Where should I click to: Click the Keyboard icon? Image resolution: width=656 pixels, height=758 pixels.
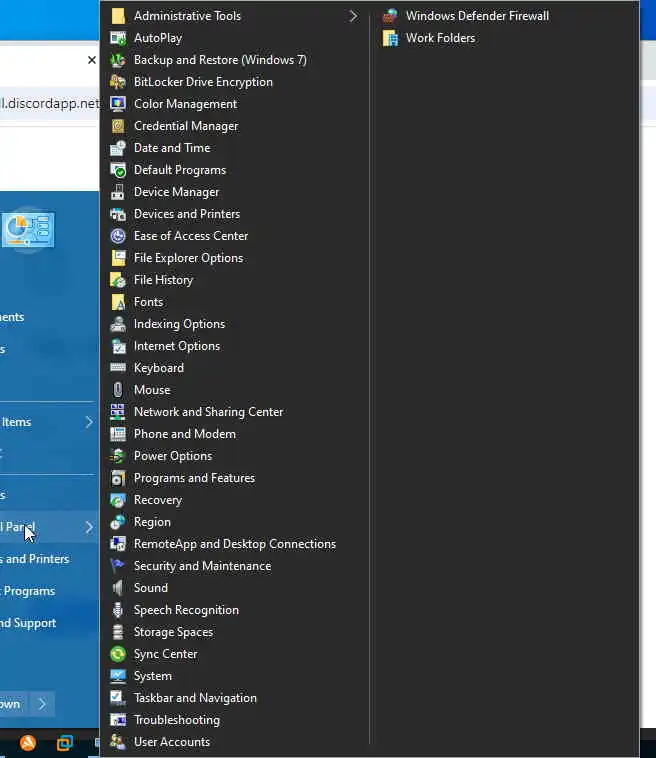118,368
